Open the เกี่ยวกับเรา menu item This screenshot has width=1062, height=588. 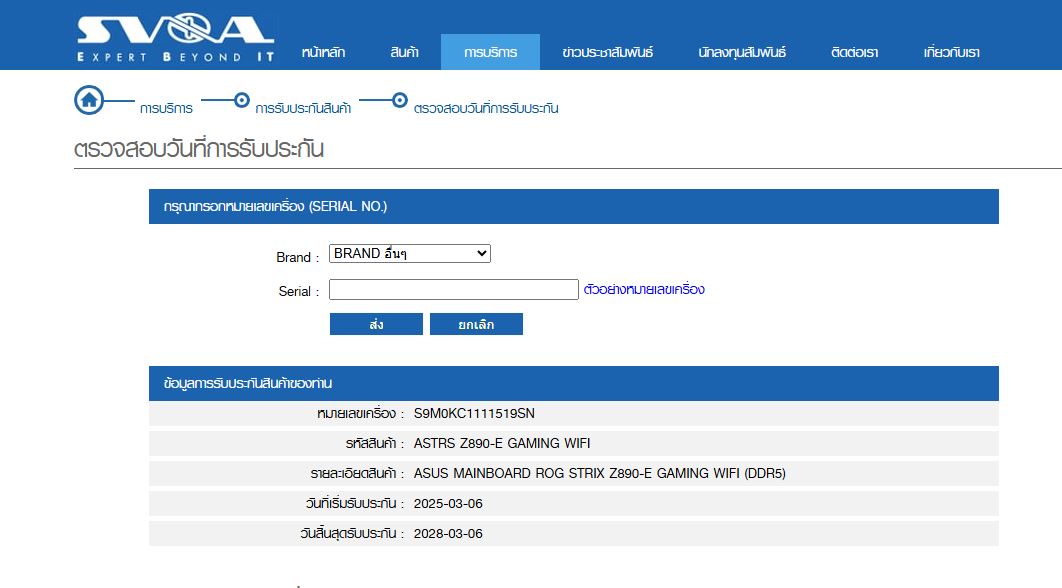click(x=951, y=52)
